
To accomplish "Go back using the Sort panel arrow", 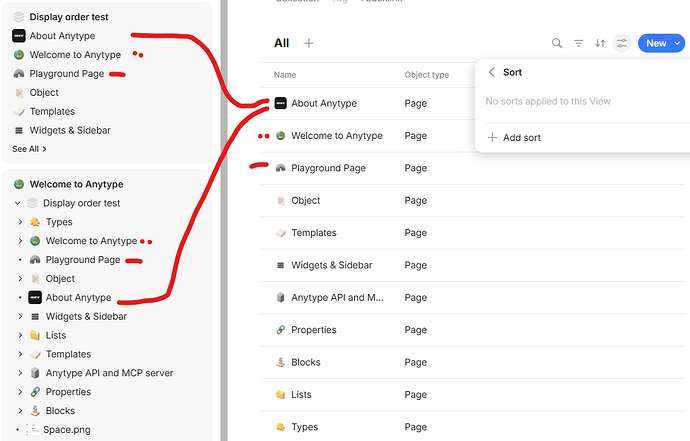I will click(x=492, y=72).
